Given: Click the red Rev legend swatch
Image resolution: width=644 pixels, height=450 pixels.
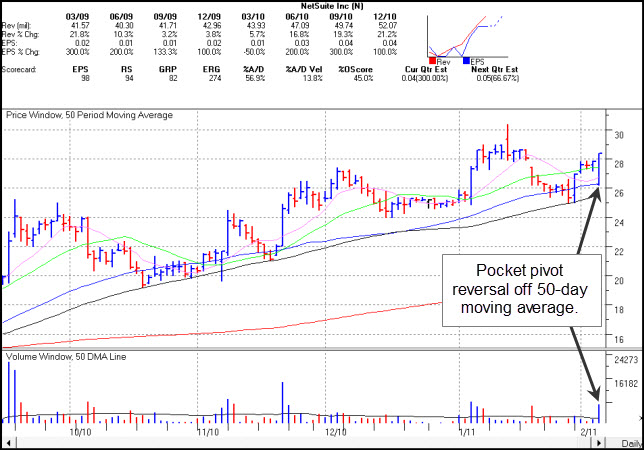Looking at the screenshot, I should point(432,61).
